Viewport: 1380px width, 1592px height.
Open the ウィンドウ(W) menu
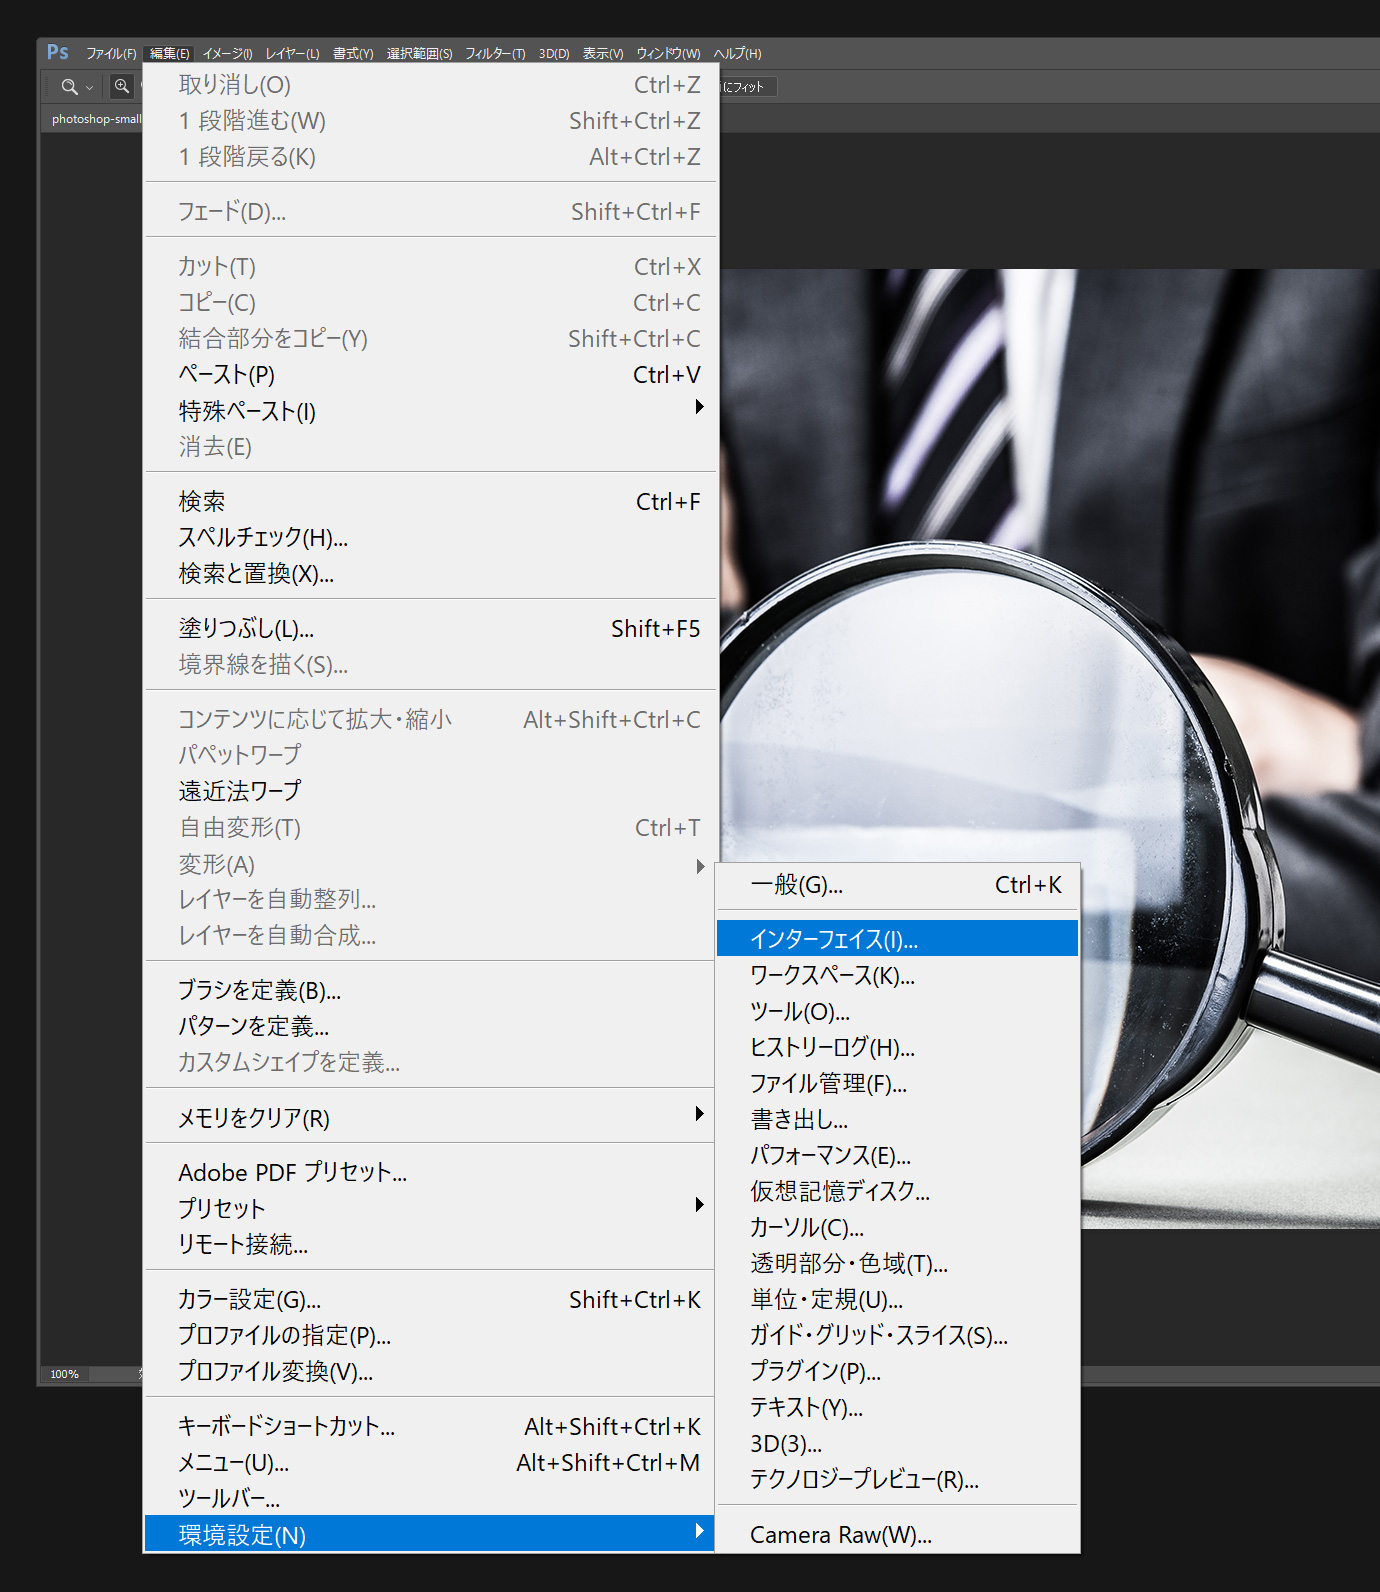click(668, 54)
